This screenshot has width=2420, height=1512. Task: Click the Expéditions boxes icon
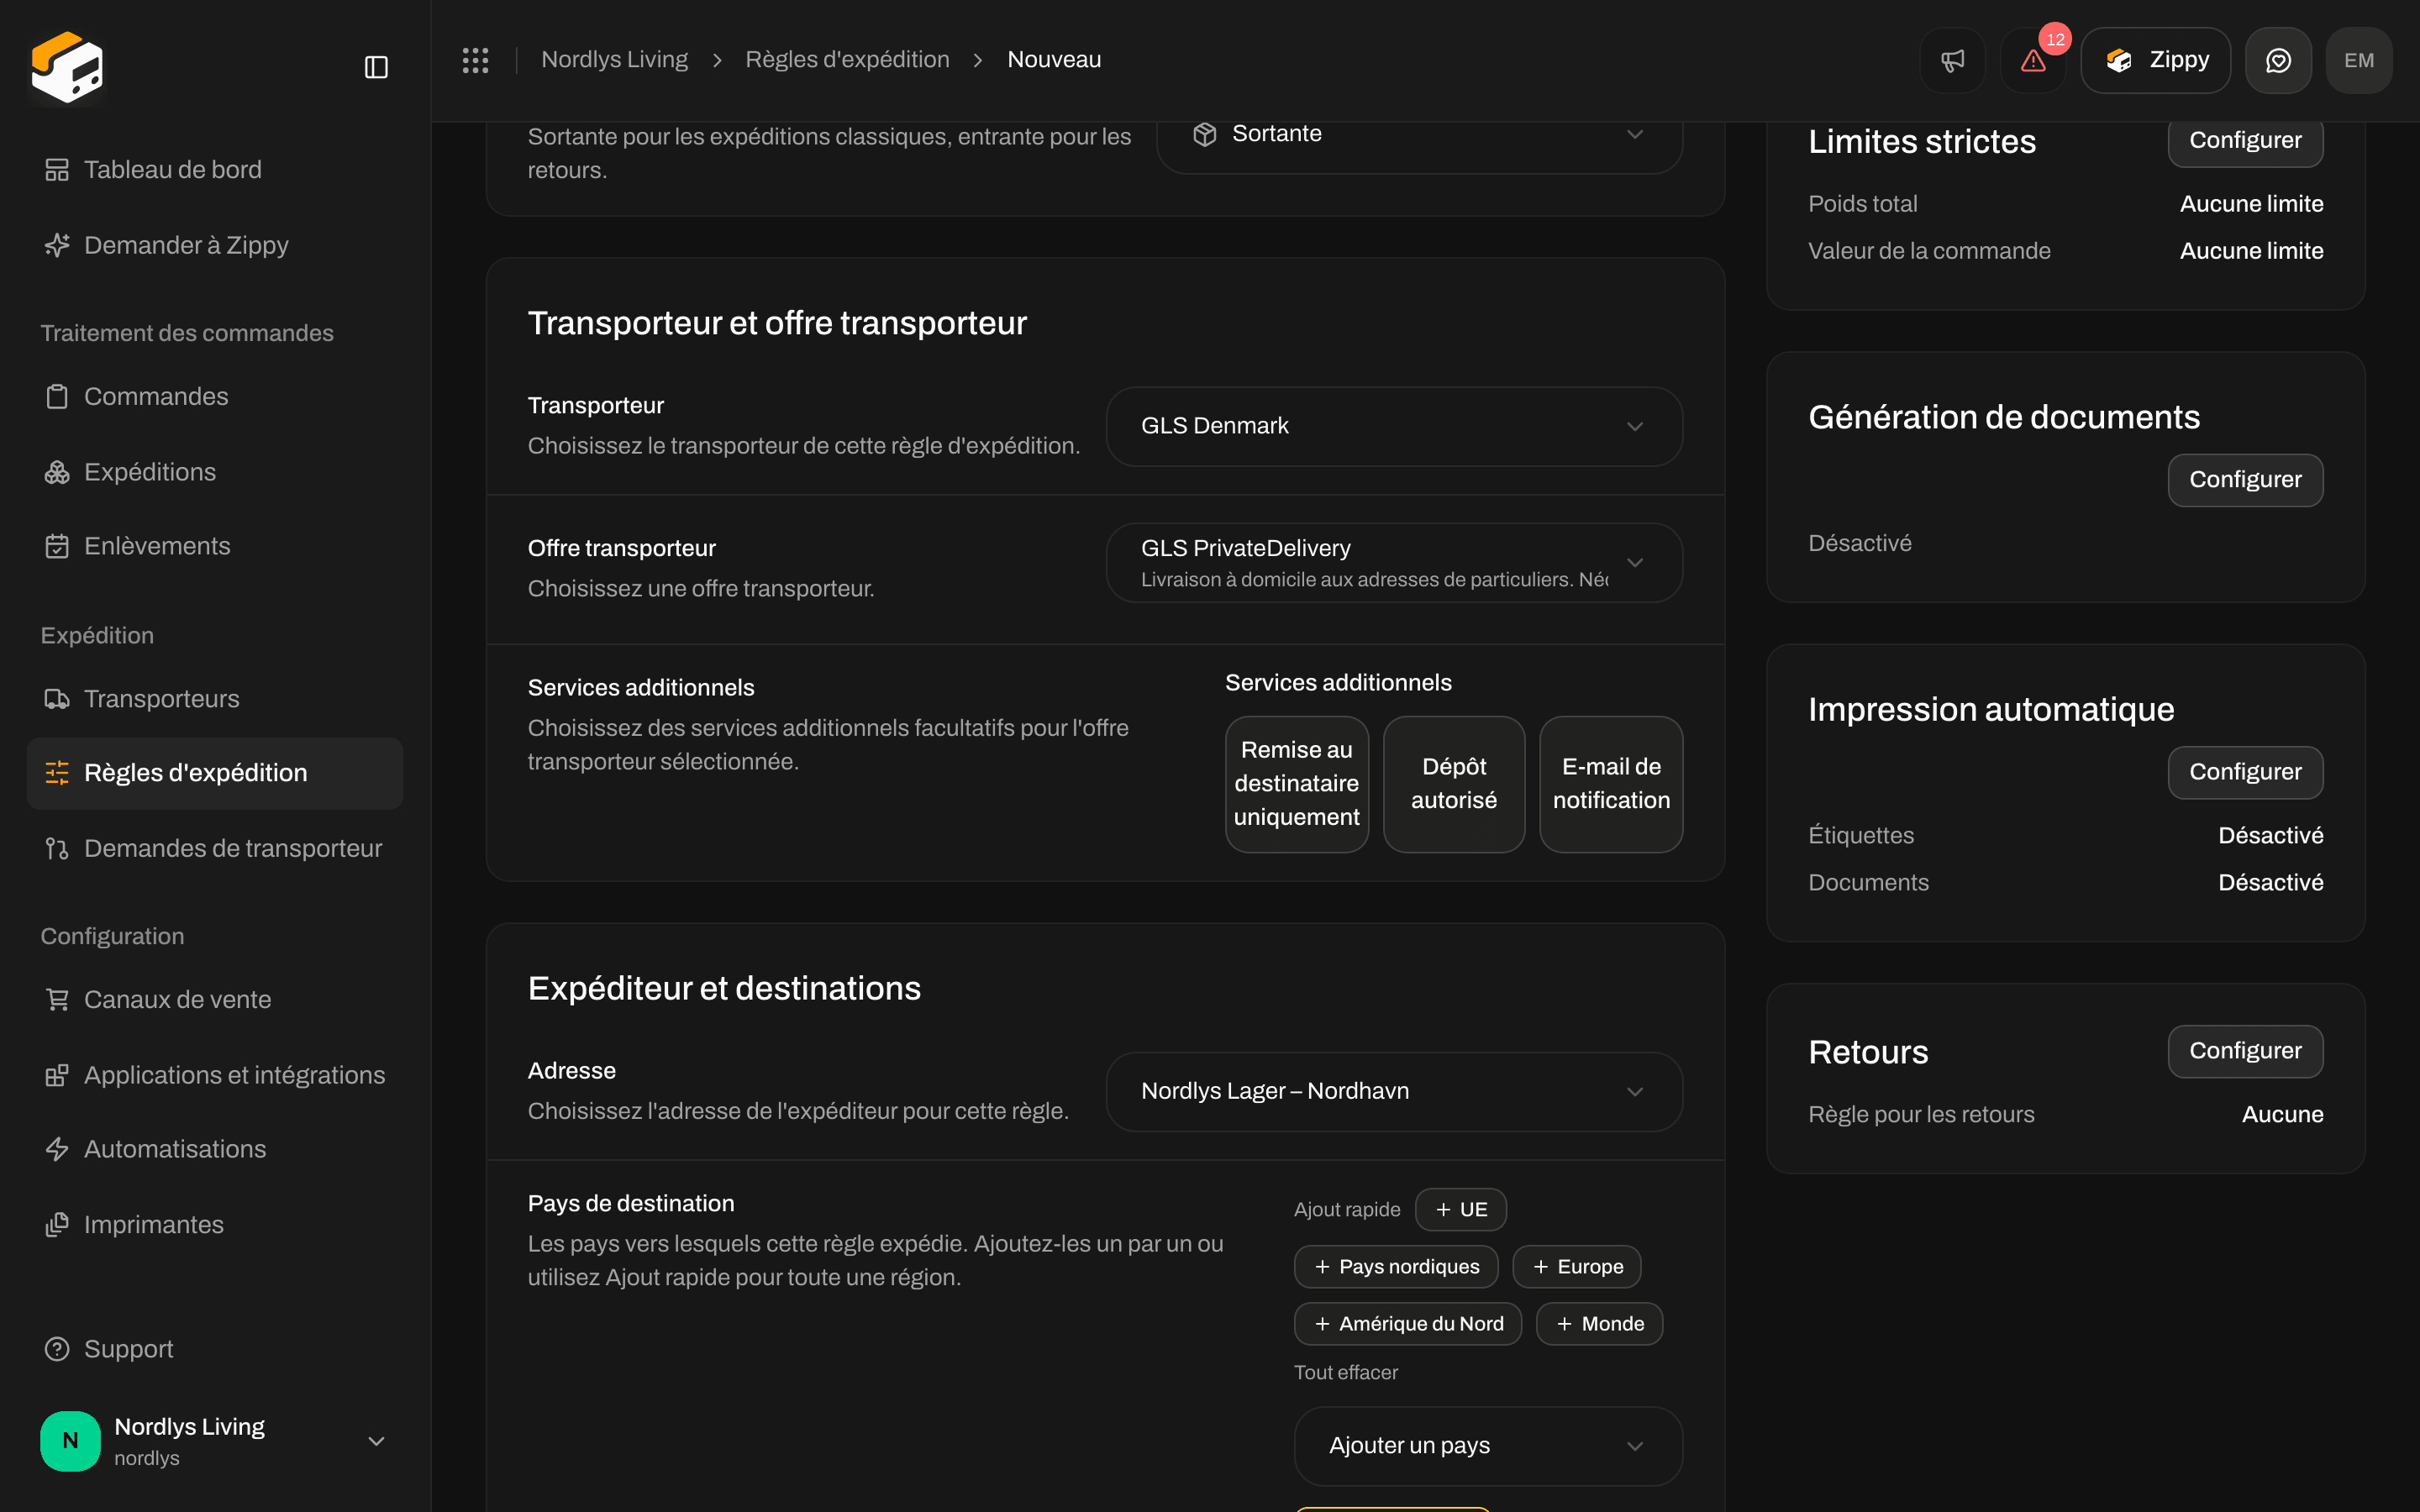57,472
